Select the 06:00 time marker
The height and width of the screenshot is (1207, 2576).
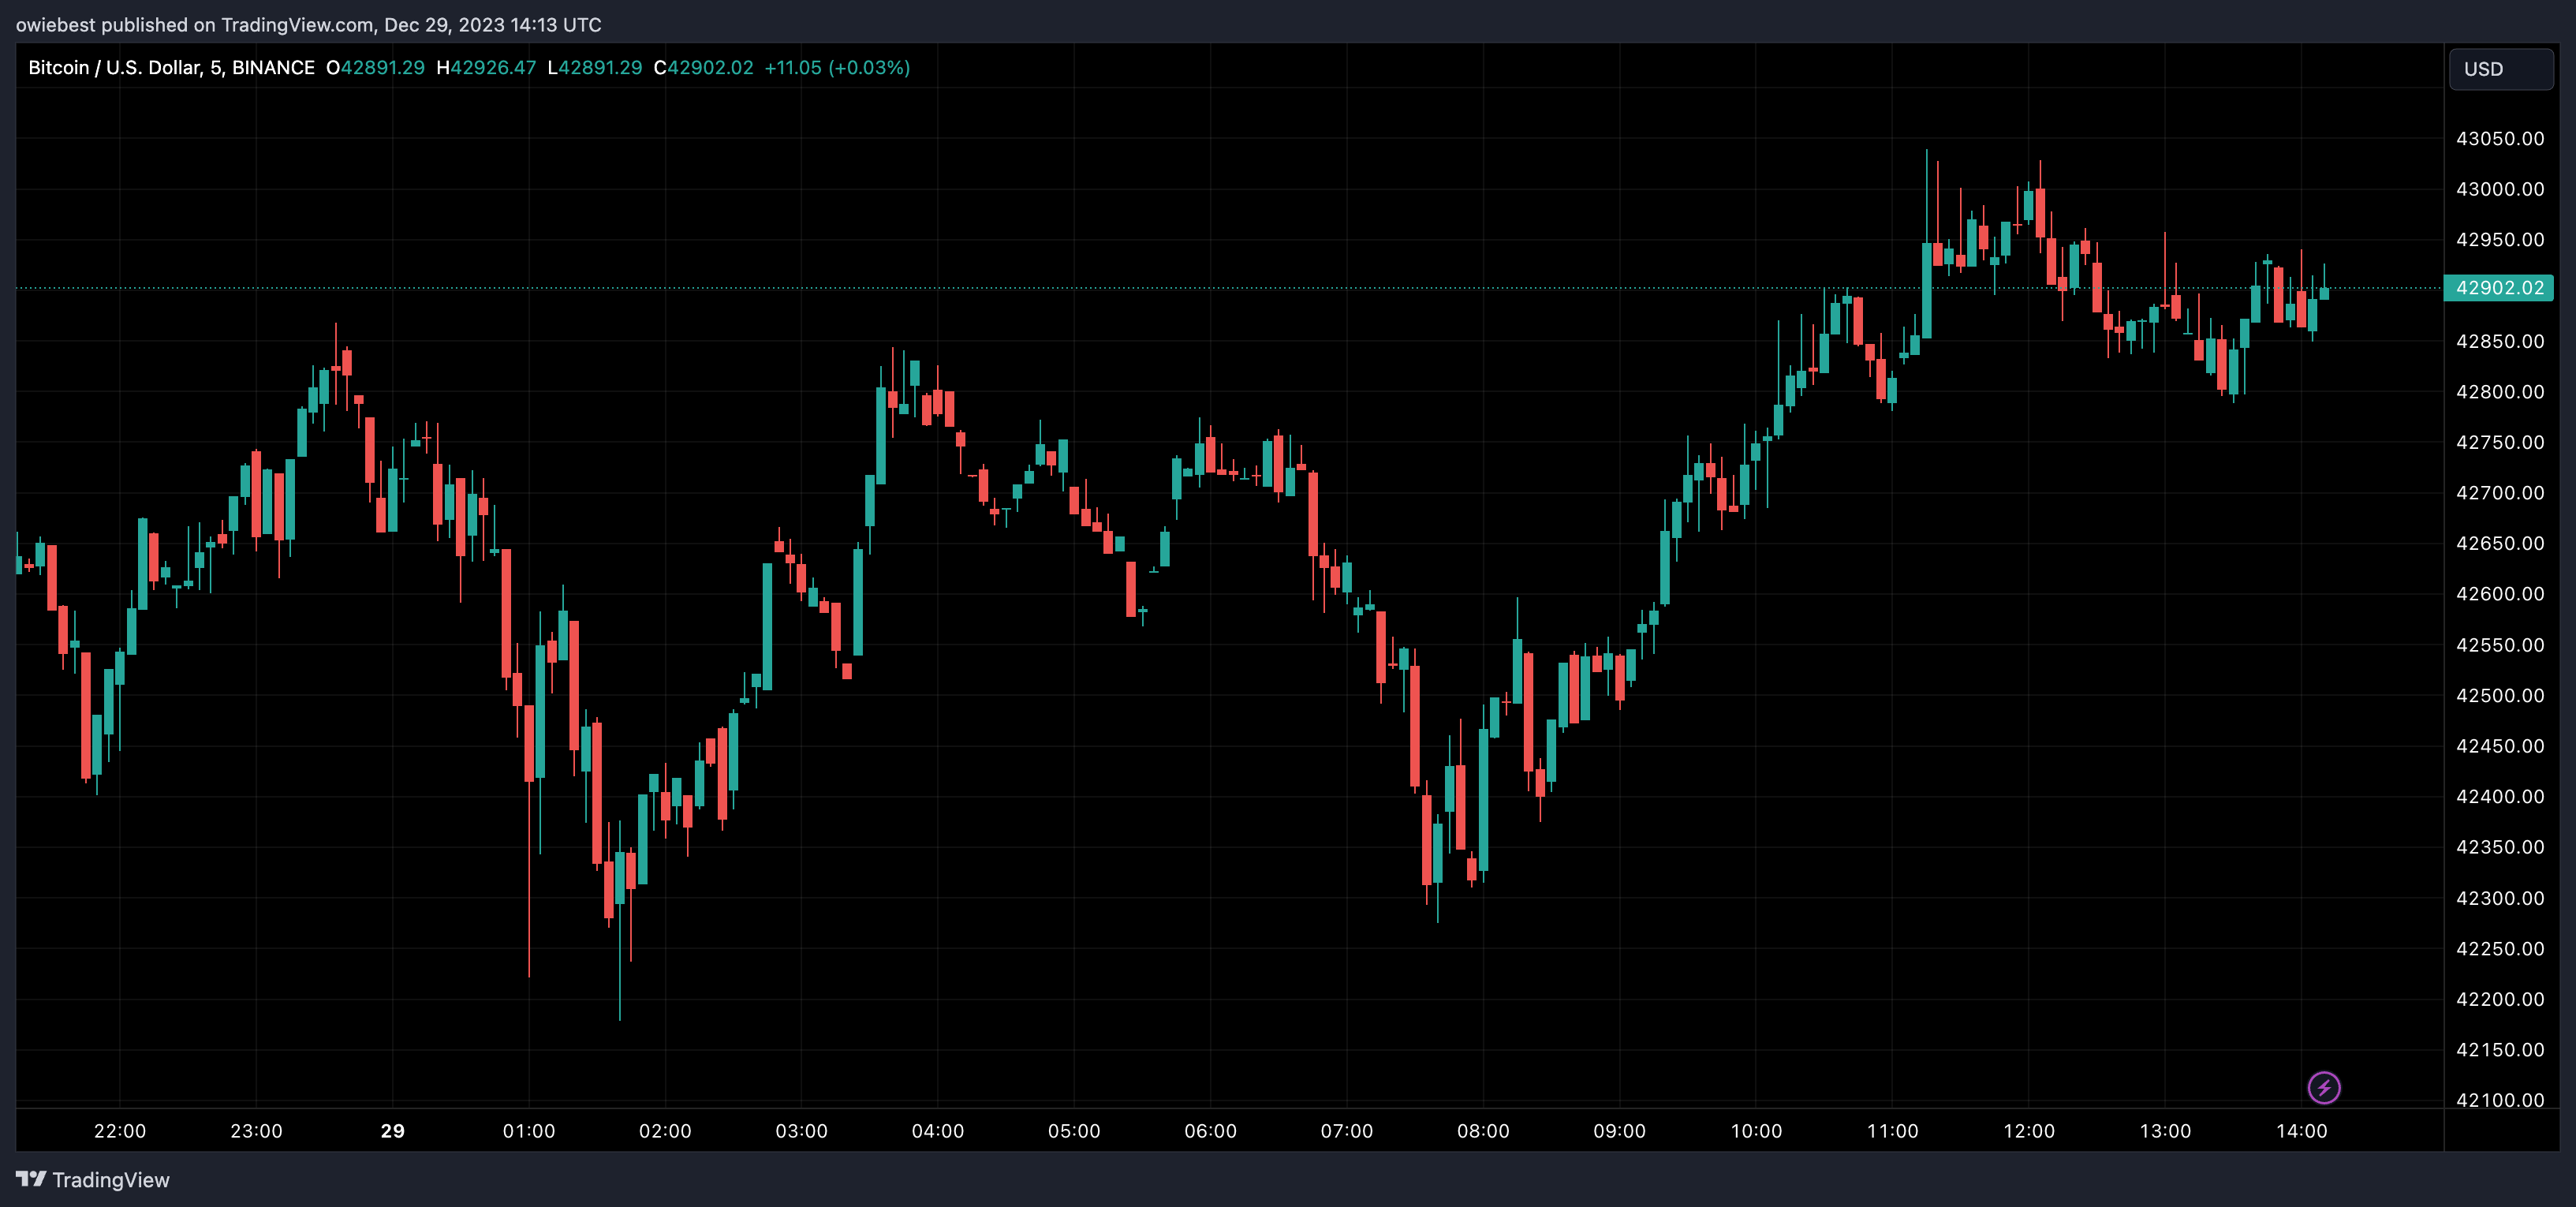pyautogui.click(x=1211, y=1131)
